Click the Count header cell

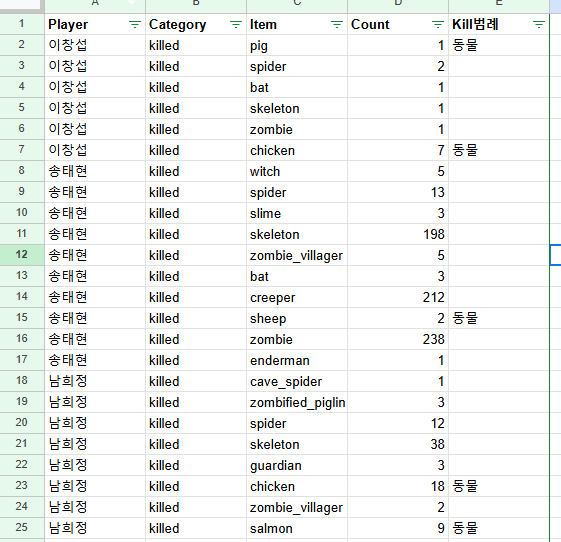[398, 24]
